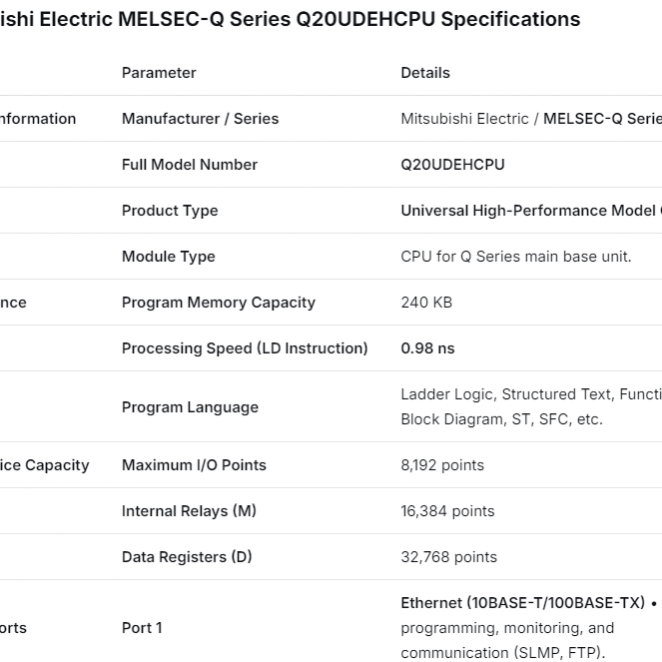
Task: Click the Data Registers (D) label
Action: point(186,557)
